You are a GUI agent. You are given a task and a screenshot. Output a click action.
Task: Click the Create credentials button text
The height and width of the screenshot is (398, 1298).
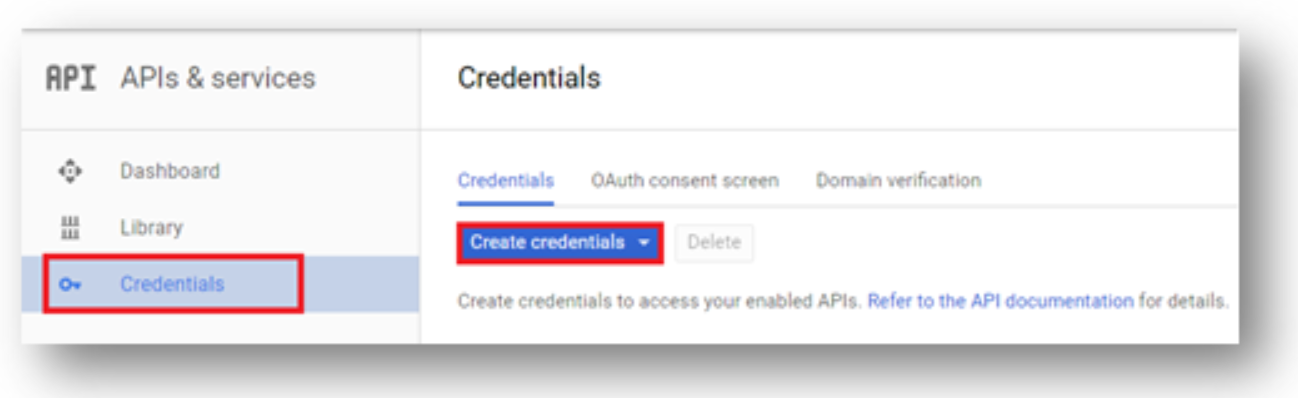[547, 242]
